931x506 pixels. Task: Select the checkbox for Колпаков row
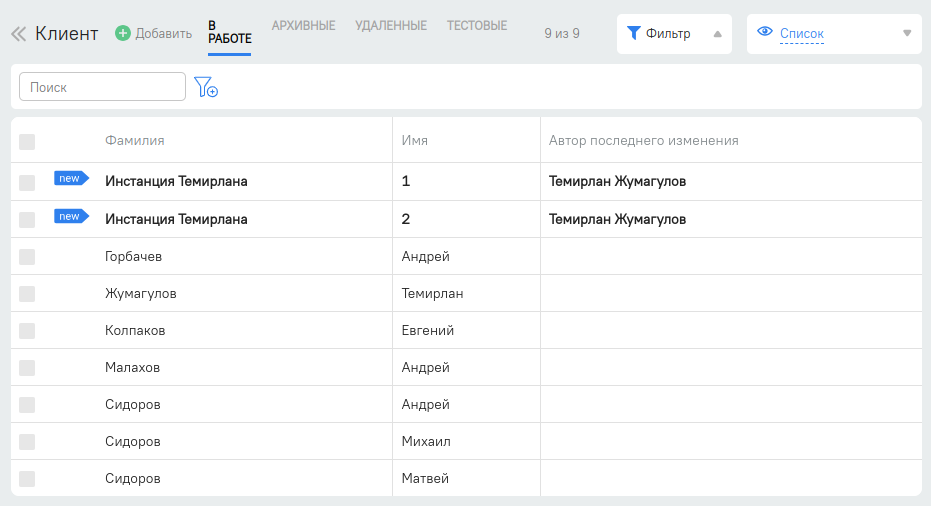tap(27, 331)
